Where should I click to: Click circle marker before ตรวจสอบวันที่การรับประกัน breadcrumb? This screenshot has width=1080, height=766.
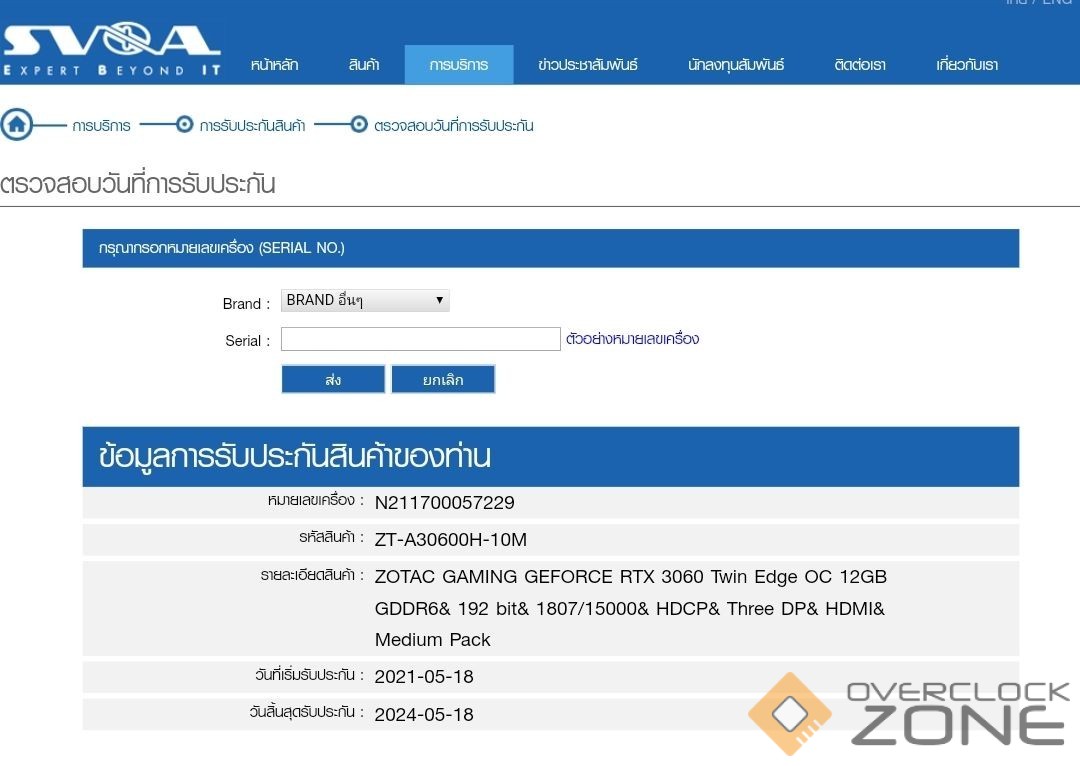[x=359, y=125]
